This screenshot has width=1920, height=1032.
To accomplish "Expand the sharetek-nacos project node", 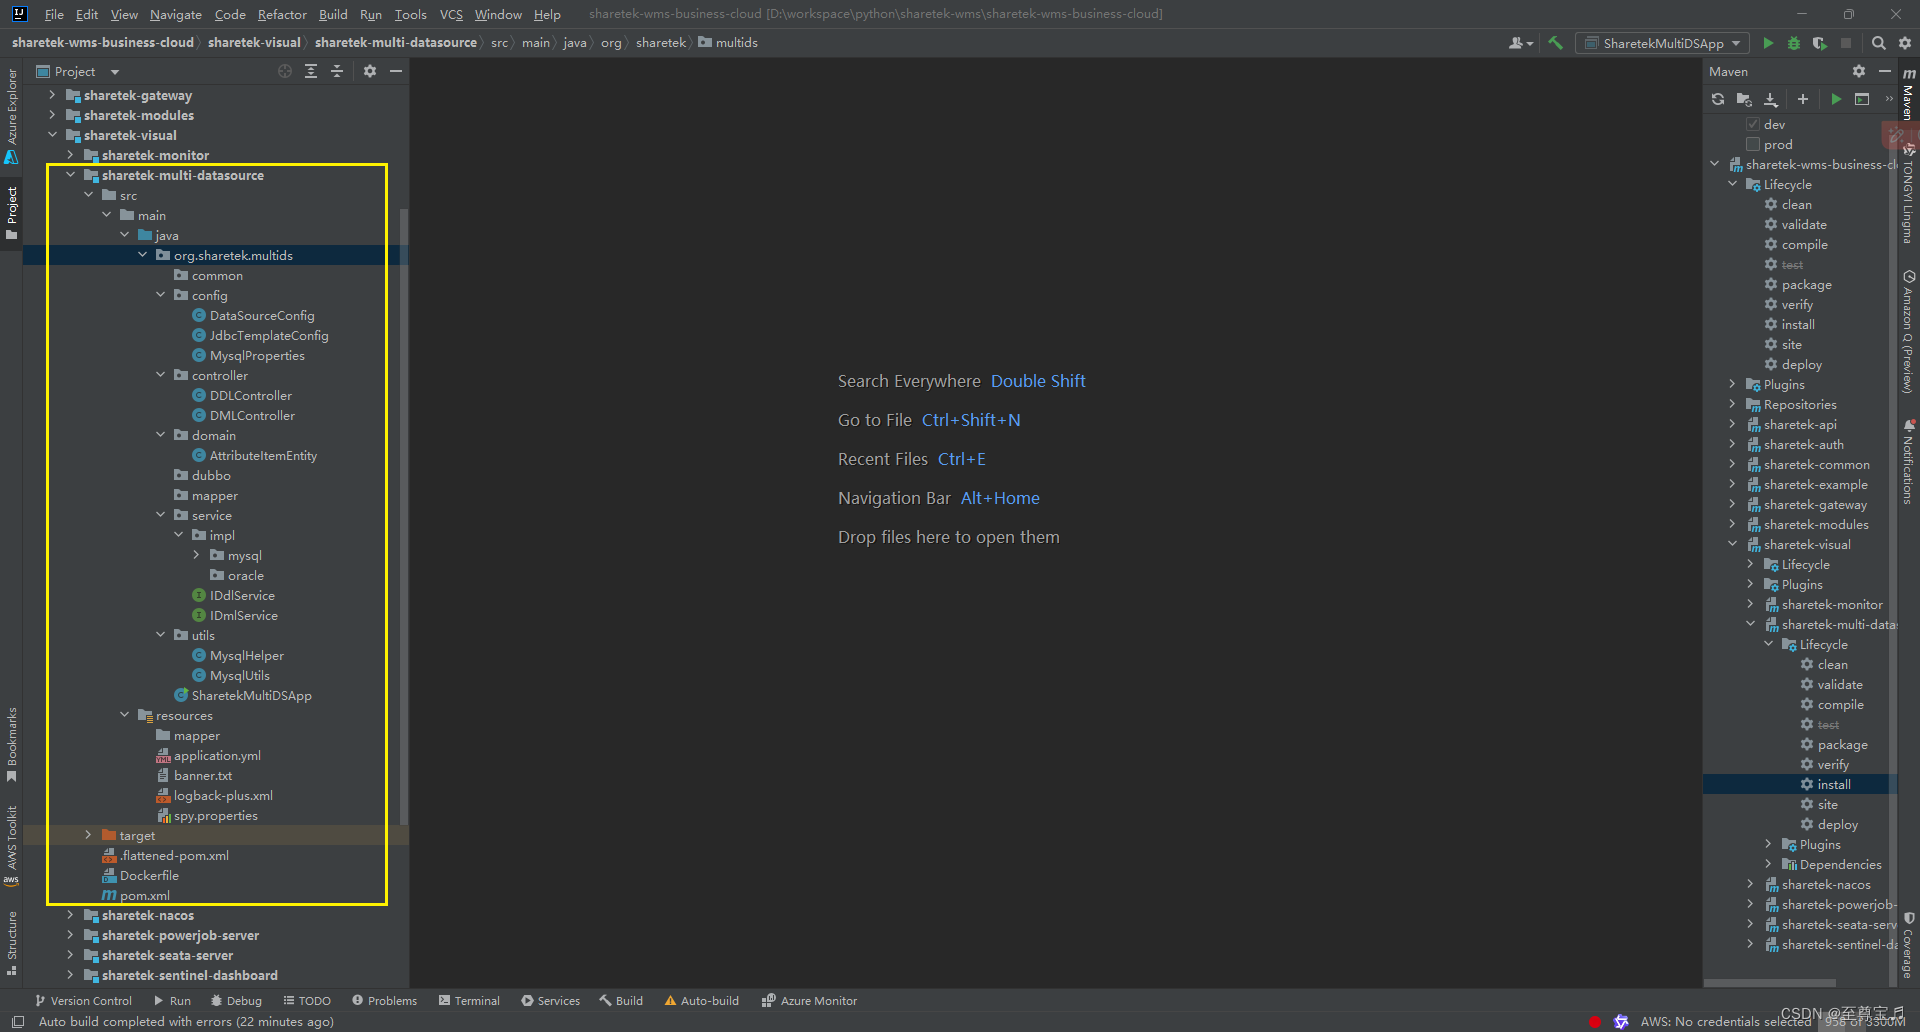I will [70, 915].
